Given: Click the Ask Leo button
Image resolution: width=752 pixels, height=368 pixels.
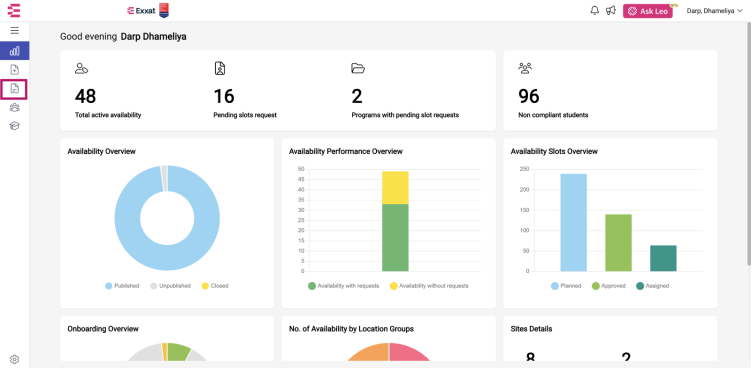Looking at the screenshot, I should [647, 11].
